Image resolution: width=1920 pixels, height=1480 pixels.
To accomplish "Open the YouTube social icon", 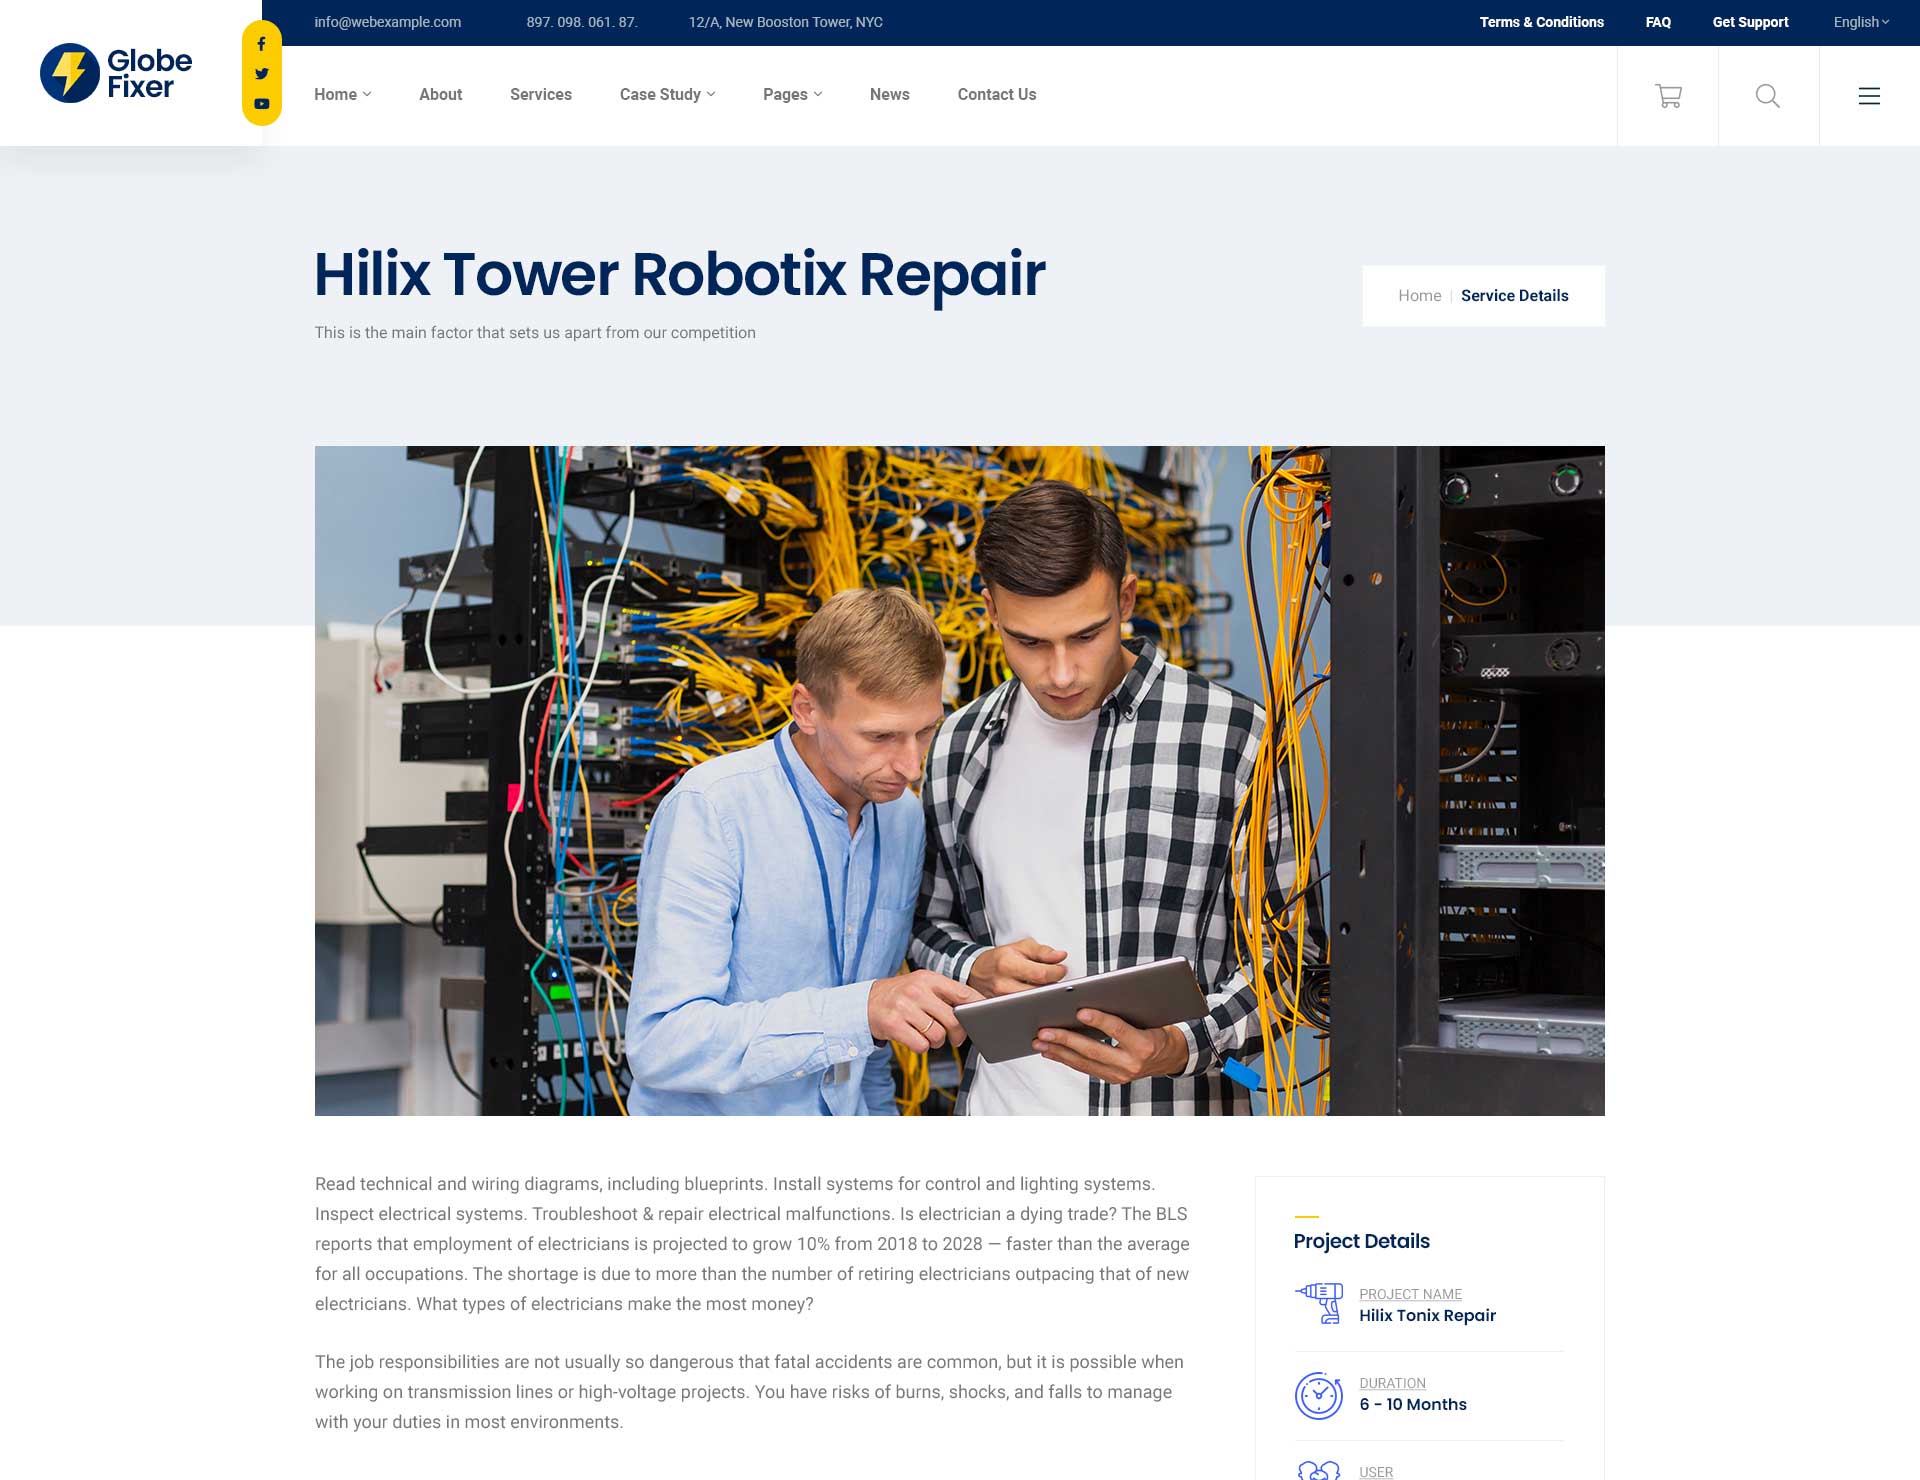I will click(261, 104).
